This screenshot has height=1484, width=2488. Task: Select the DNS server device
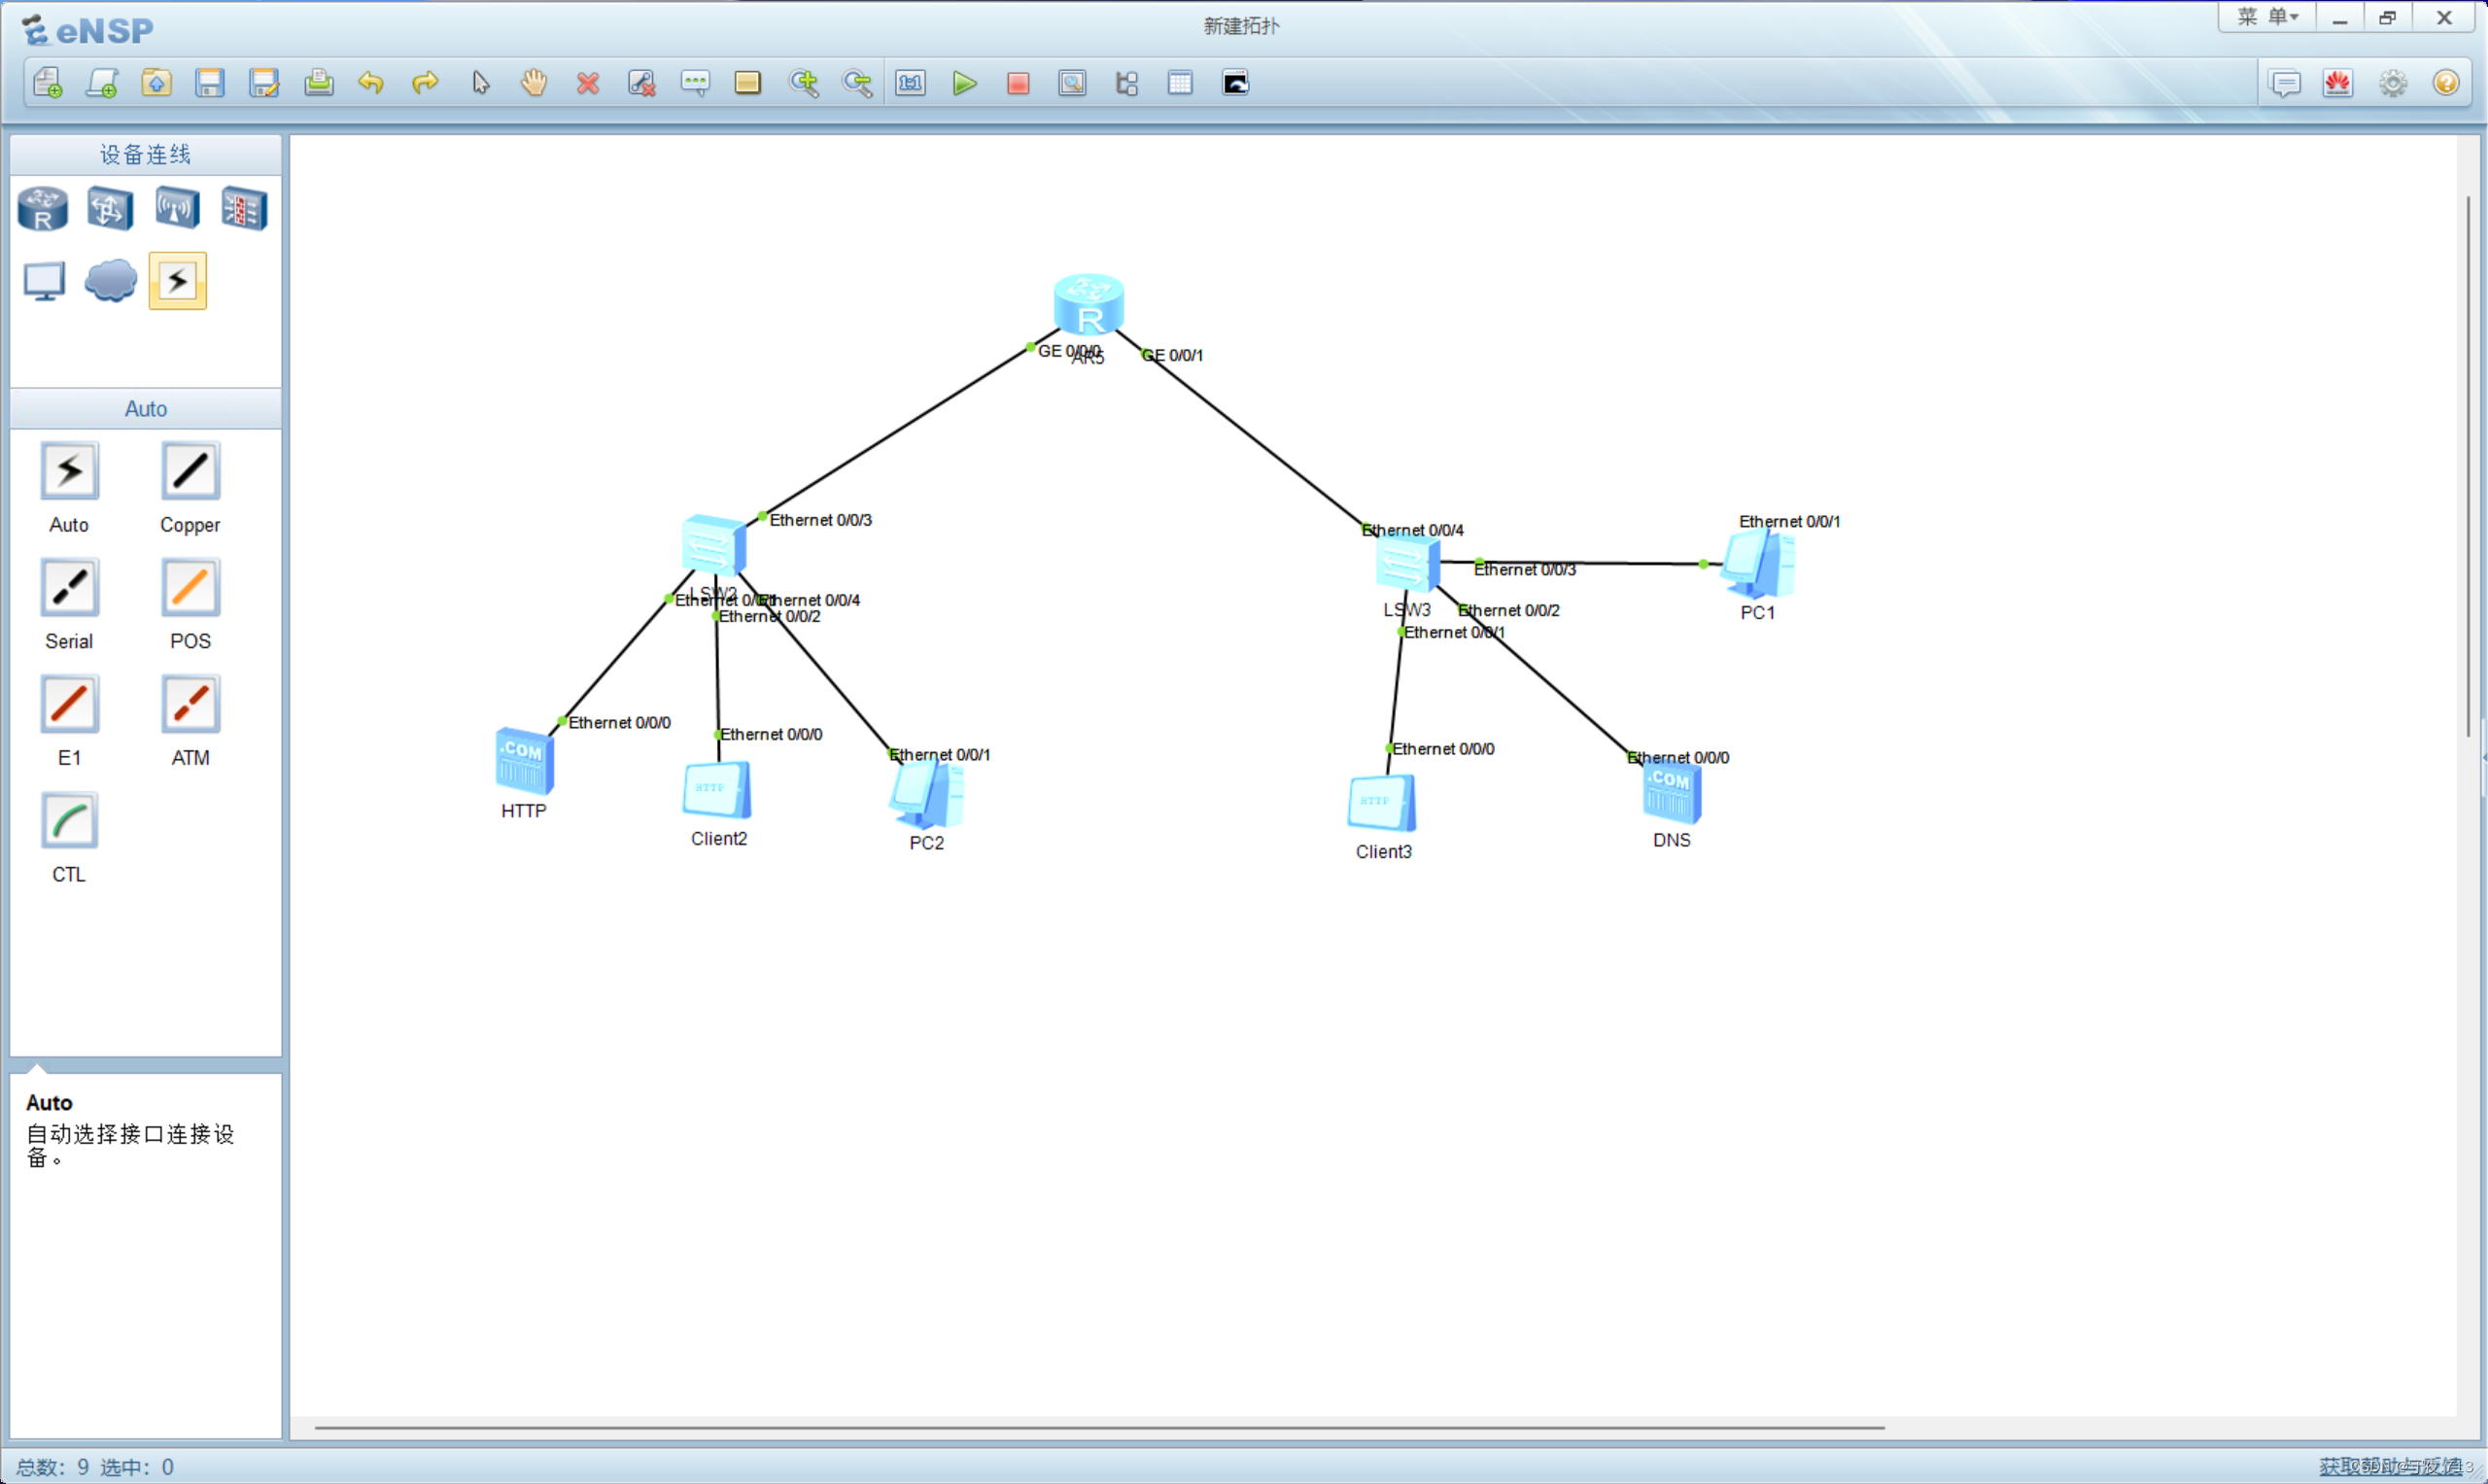pyautogui.click(x=1672, y=792)
